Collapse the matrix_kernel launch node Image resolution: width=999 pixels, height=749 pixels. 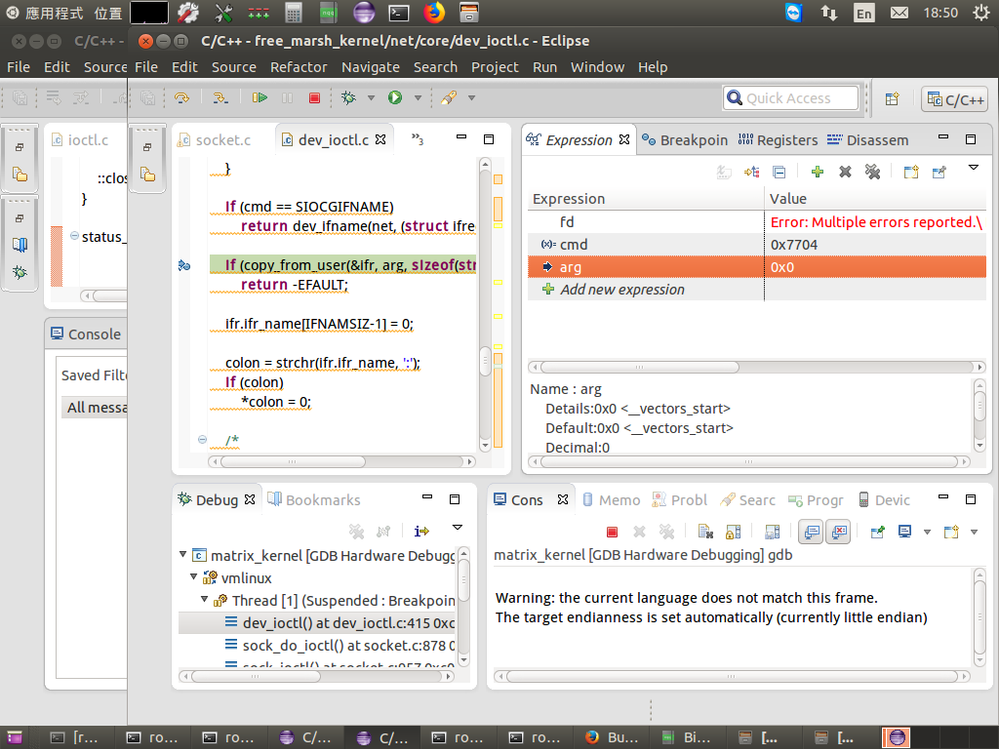tap(183, 555)
